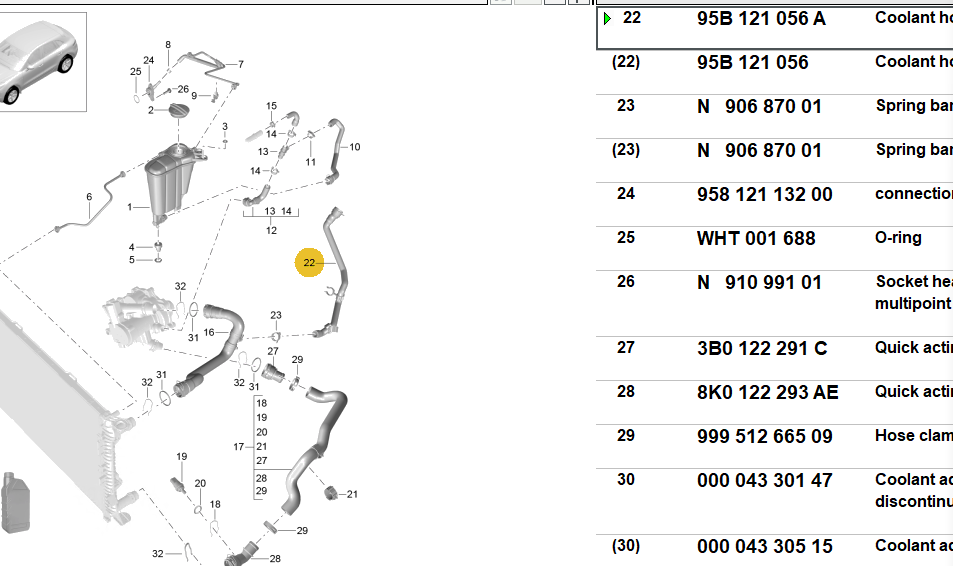
Task: Click part number 8K0 122 293 AE
Action: click(x=767, y=392)
